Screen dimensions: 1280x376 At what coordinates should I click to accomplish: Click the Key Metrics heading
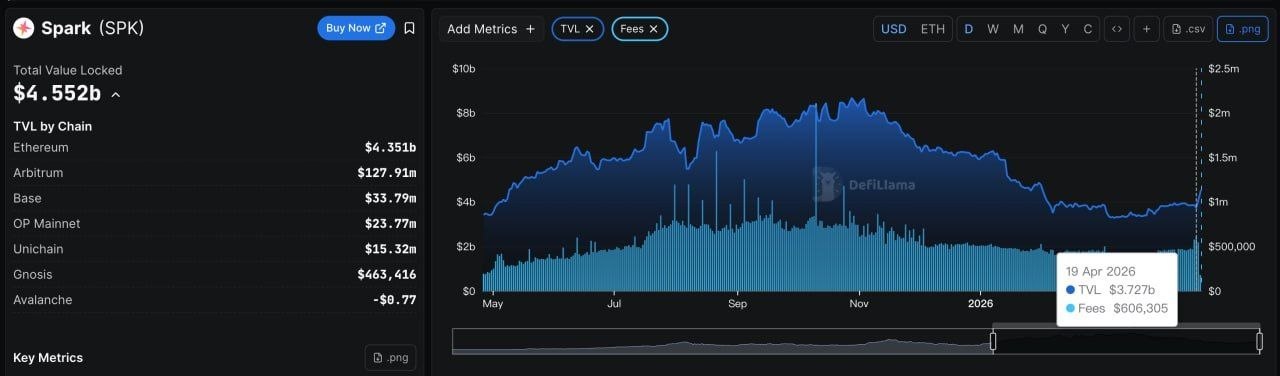[48, 358]
